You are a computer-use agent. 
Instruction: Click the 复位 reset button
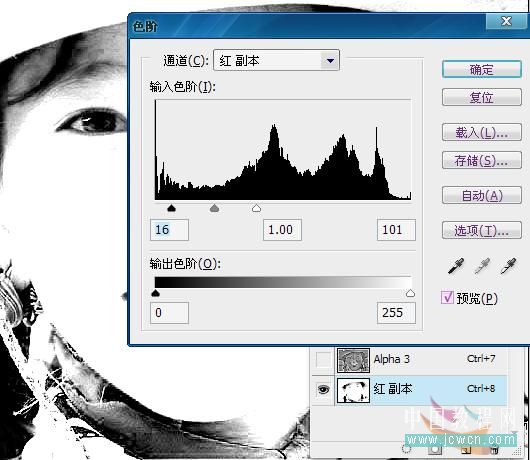point(482,97)
